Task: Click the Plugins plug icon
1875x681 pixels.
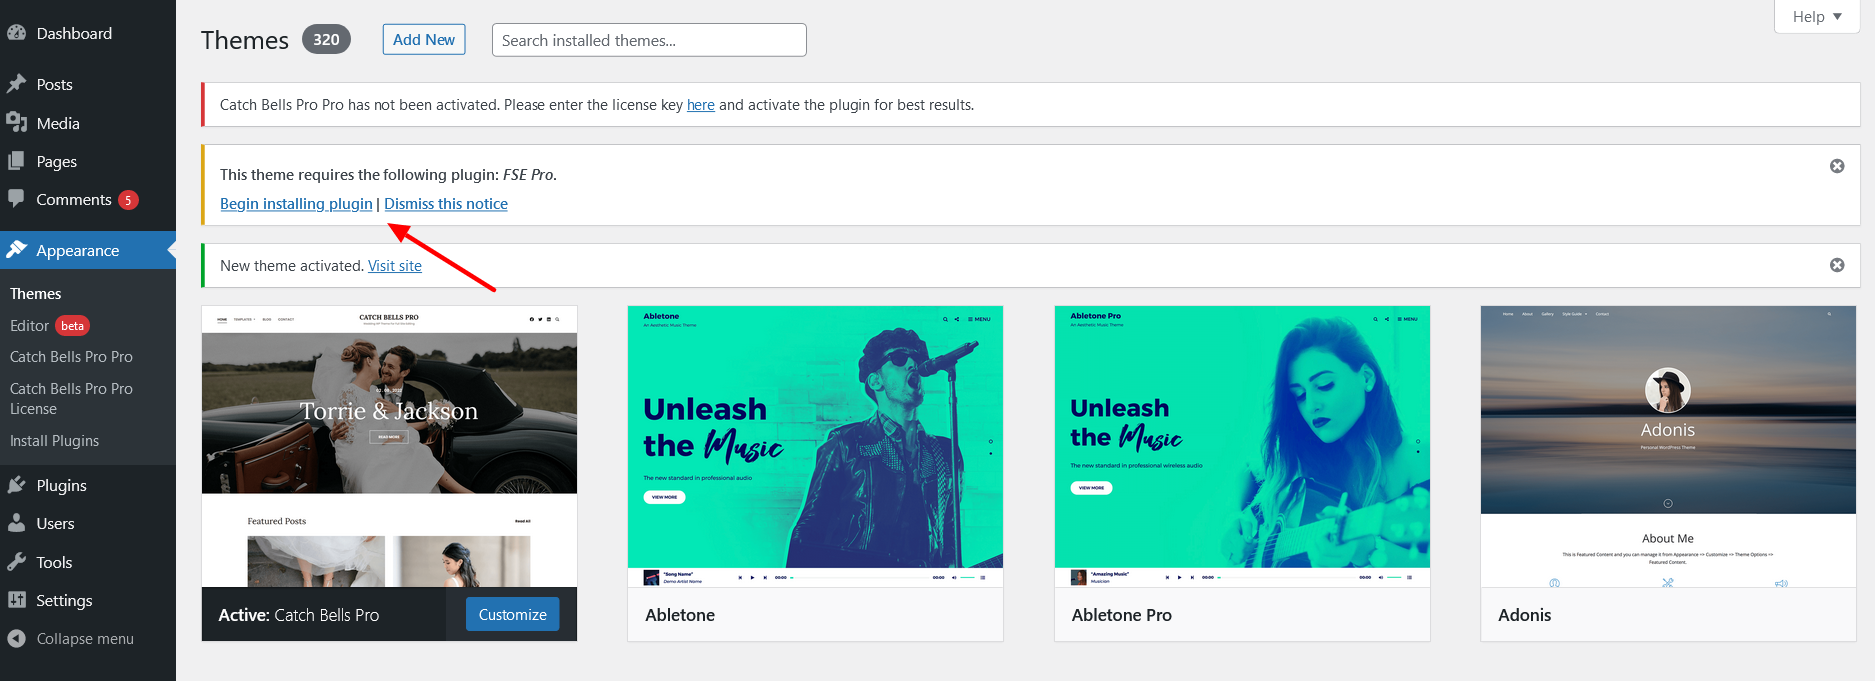Action: pos(16,485)
